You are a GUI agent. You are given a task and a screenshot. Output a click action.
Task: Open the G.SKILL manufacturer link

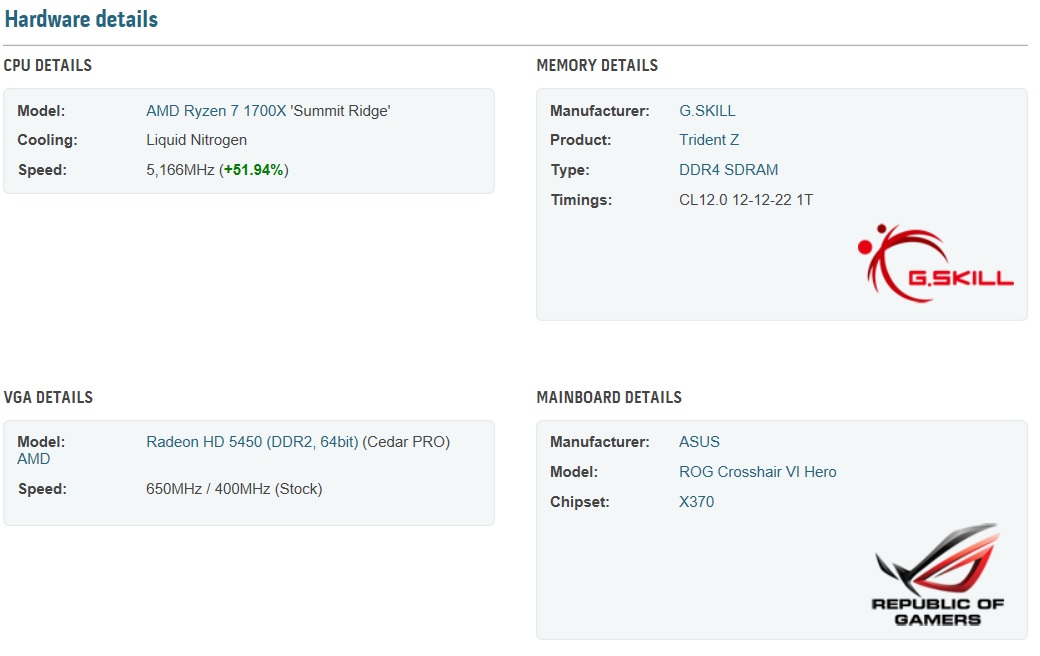click(707, 111)
